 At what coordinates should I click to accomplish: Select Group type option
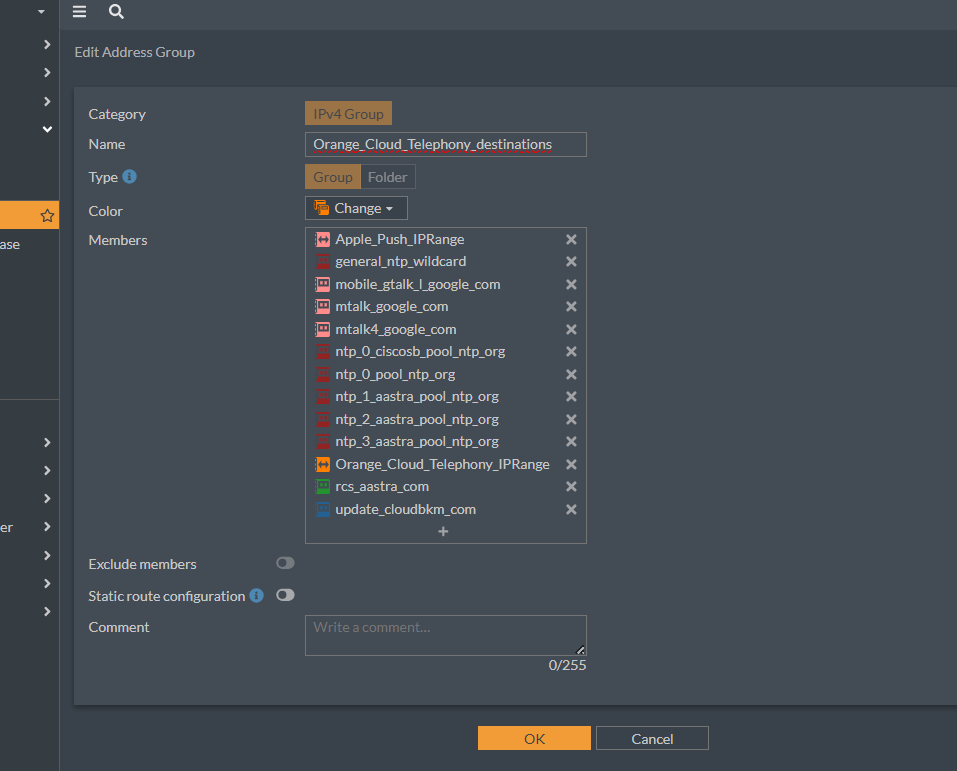(x=333, y=177)
